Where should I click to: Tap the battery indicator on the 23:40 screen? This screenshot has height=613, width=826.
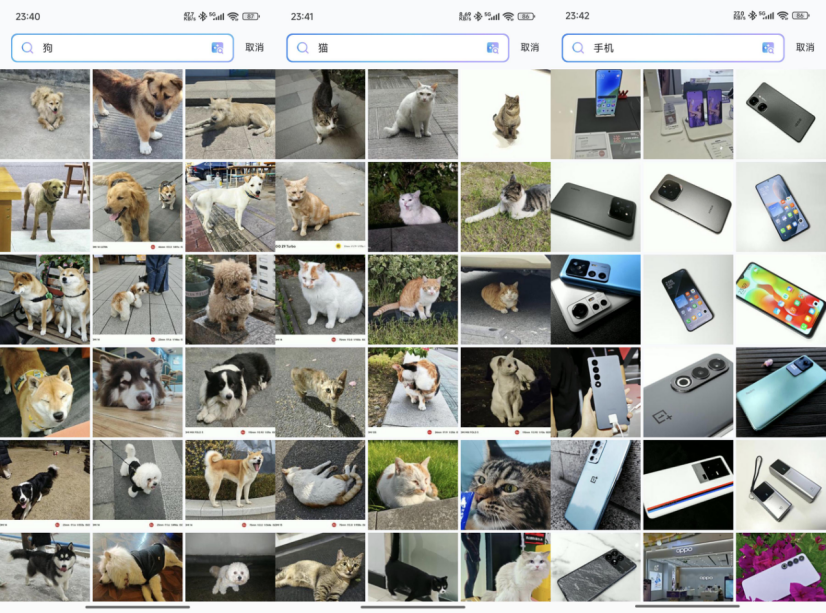pyautogui.click(x=251, y=16)
